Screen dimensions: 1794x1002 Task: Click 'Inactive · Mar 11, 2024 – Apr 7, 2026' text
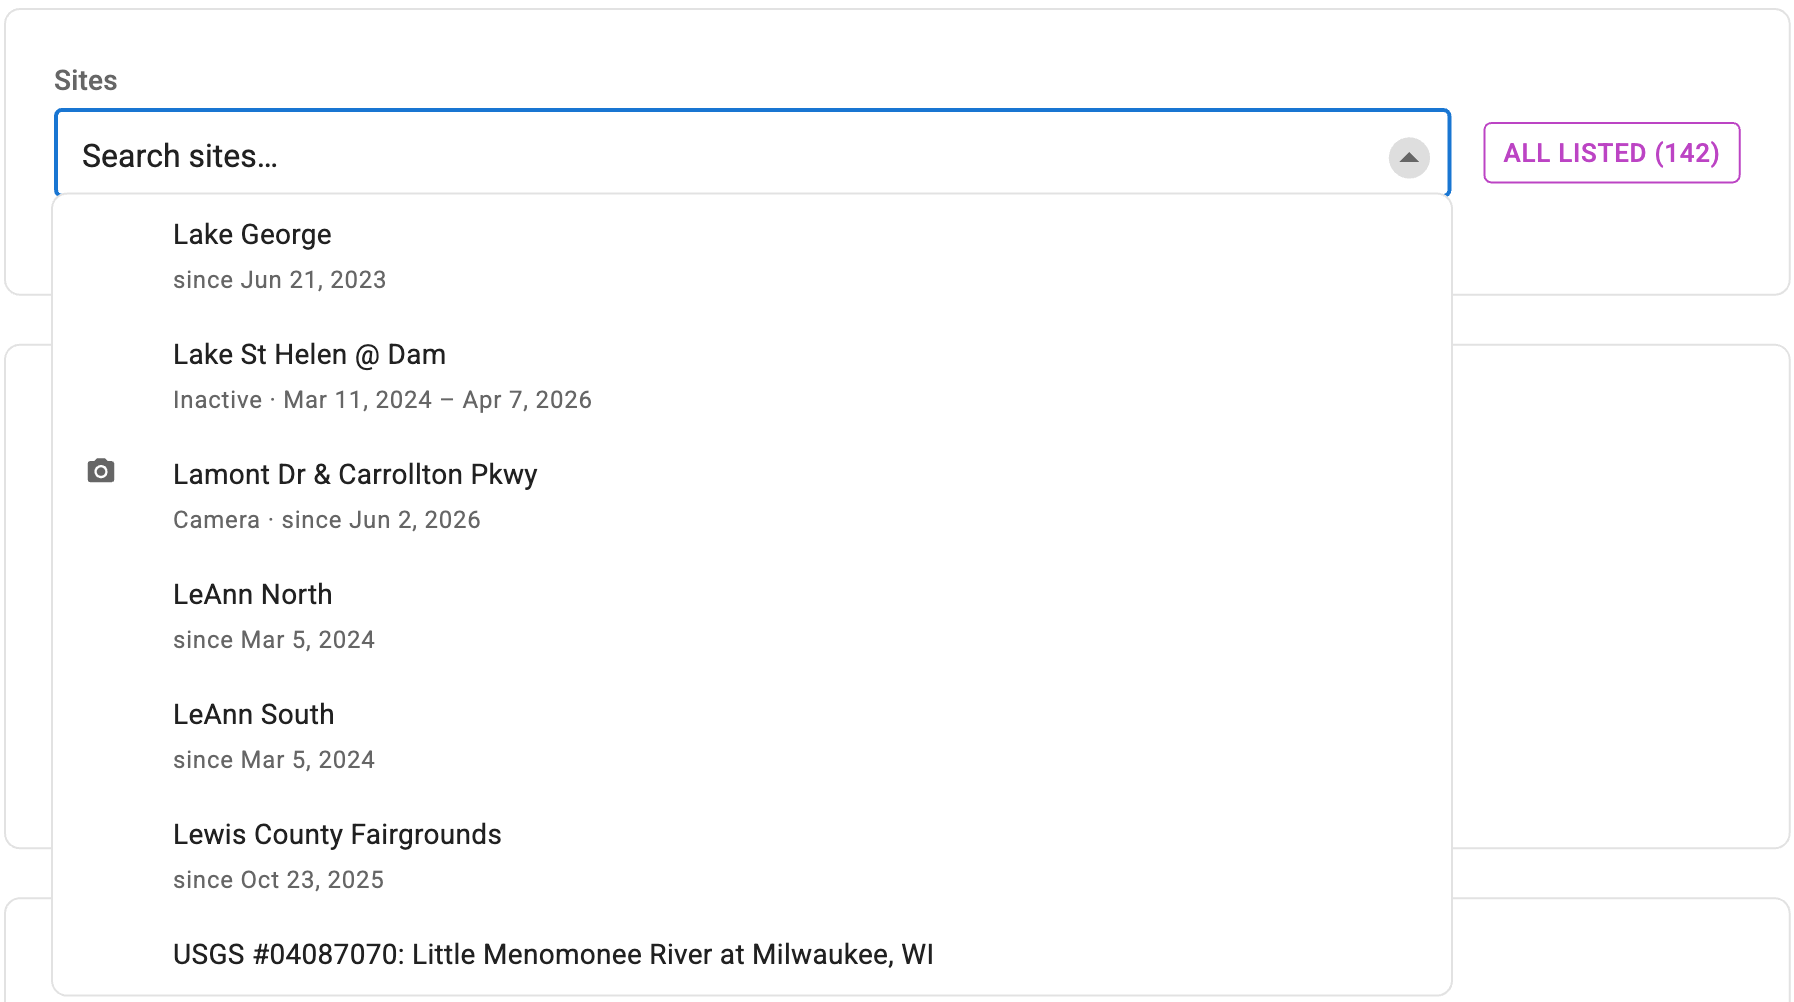(382, 400)
